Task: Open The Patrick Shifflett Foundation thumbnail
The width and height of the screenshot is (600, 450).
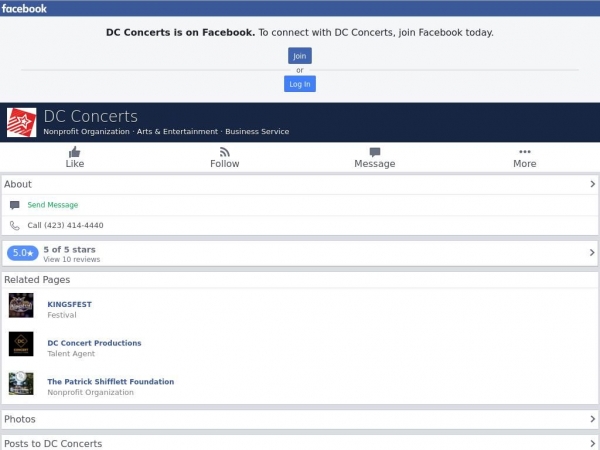Action: (21, 383)
